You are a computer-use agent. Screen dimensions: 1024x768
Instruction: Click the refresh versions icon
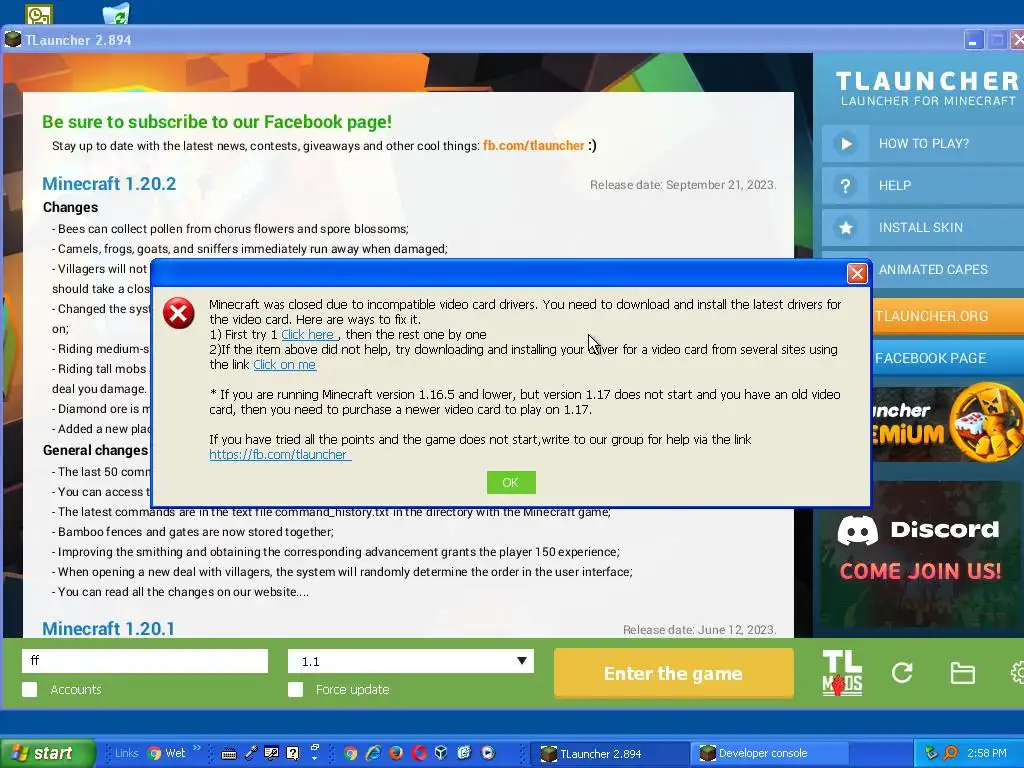click(x=902, y=673)
